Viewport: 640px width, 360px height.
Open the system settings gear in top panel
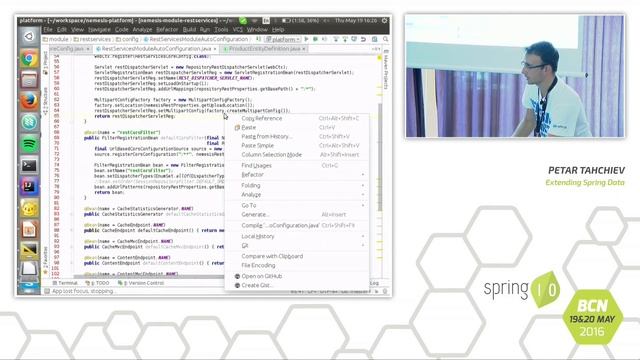tap(384, 20)
